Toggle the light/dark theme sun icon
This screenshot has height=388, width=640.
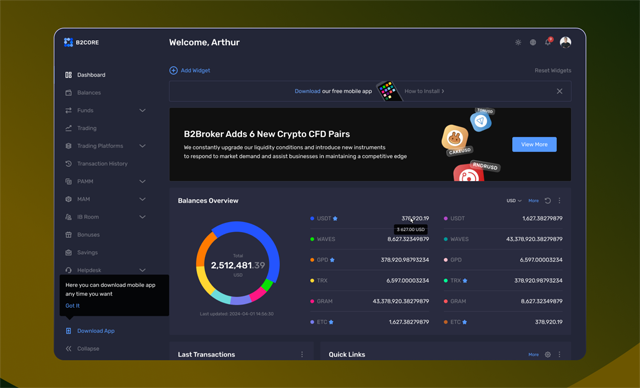click(x=518, y=42)
